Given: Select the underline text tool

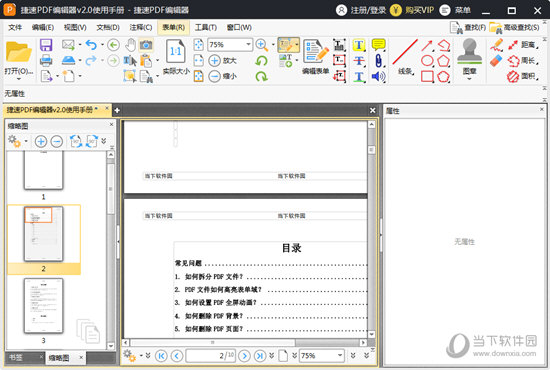Looking at the screenshot, I should (x=358, y=76).
